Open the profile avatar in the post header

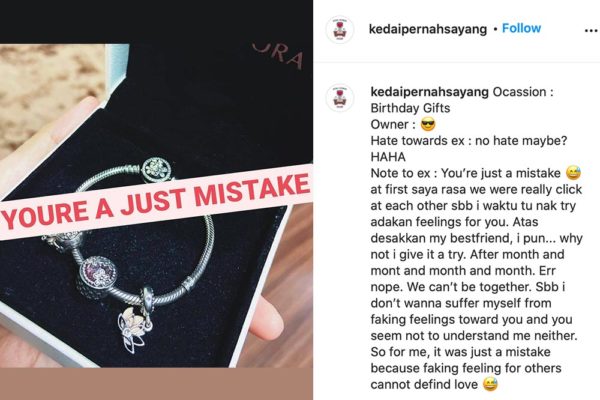point(339,30)
